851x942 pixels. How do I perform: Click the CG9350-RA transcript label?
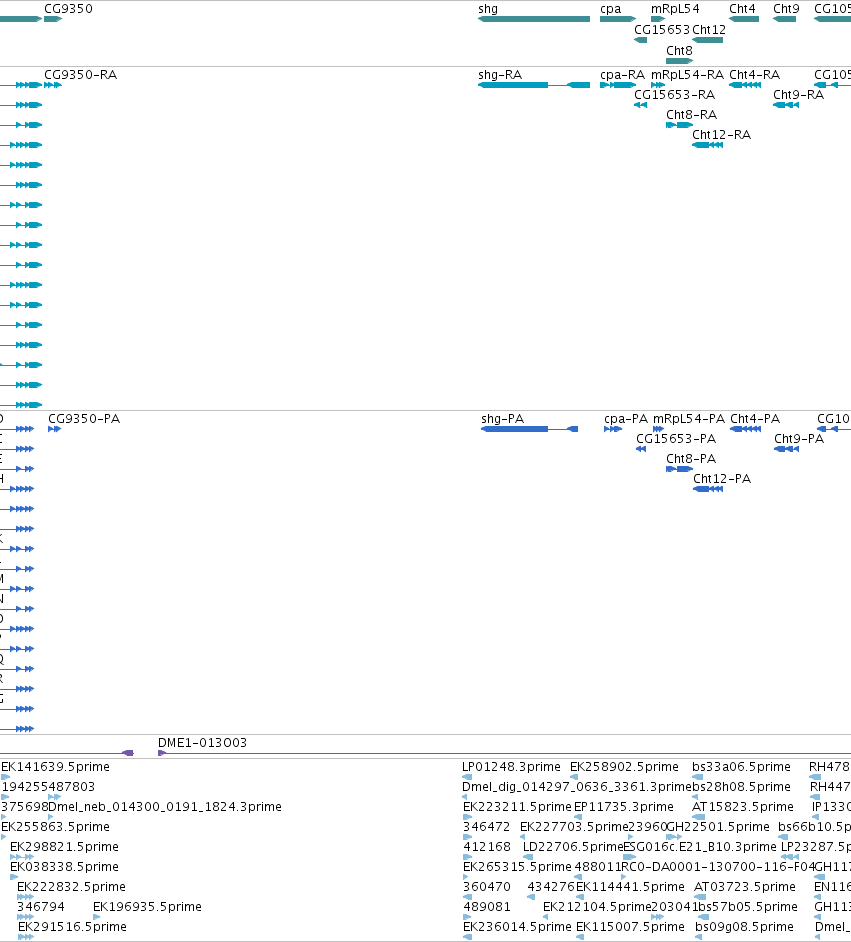pyautogui.click(x=80, y=74)
